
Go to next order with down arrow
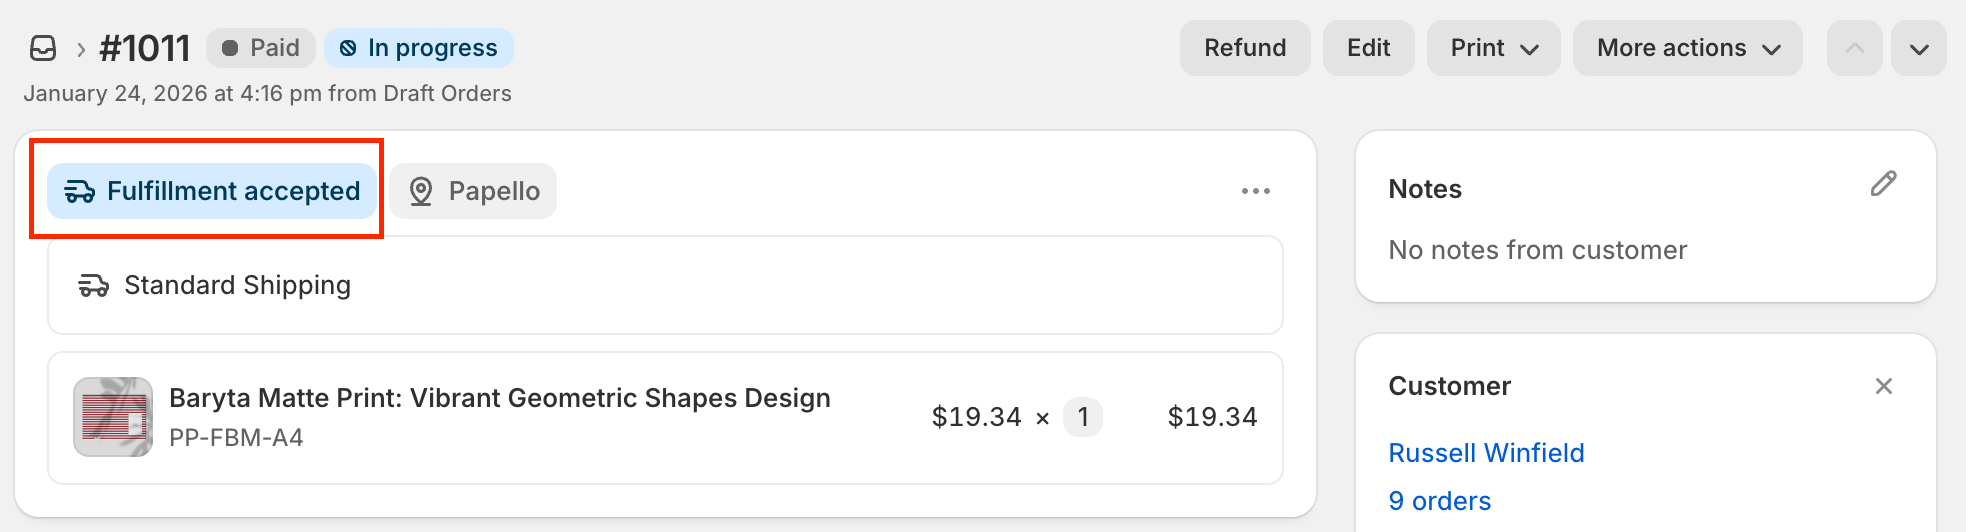click(1918, 48)
